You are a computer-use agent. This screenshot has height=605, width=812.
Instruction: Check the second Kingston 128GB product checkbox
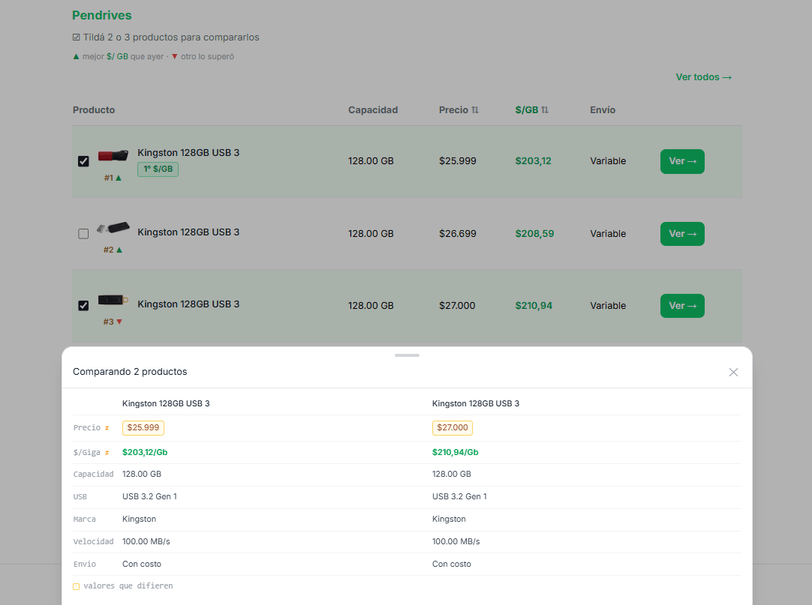pyautogui.click(x=83, y=234)
